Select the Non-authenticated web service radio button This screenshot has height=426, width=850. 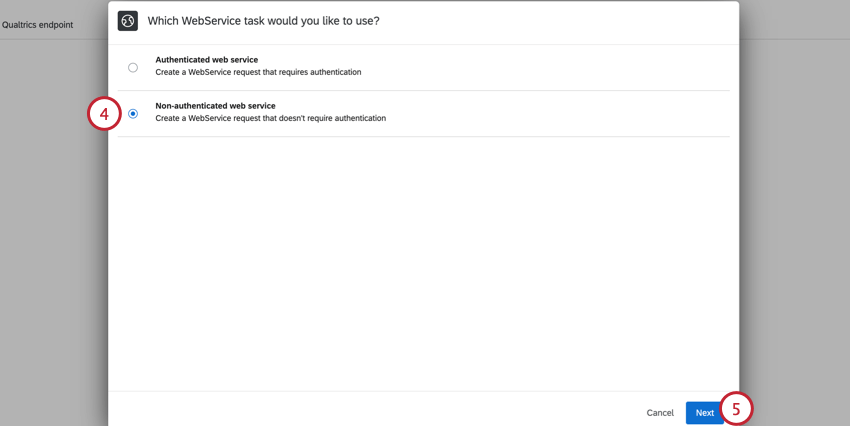[x=133, y=114]
